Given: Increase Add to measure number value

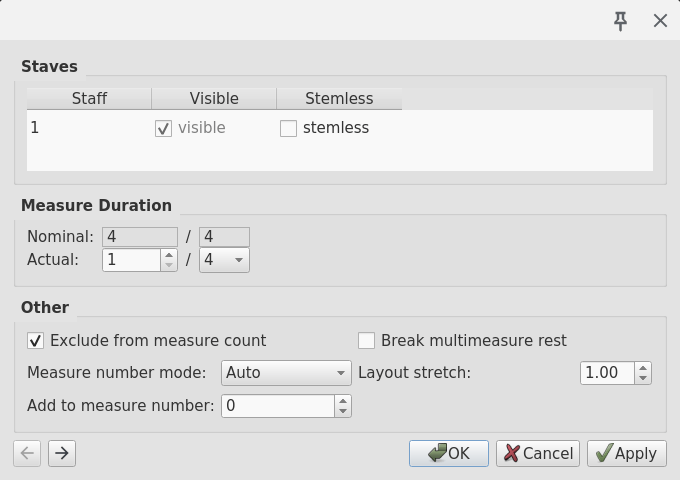Looking at the screenshot, I should coord(343,401).
